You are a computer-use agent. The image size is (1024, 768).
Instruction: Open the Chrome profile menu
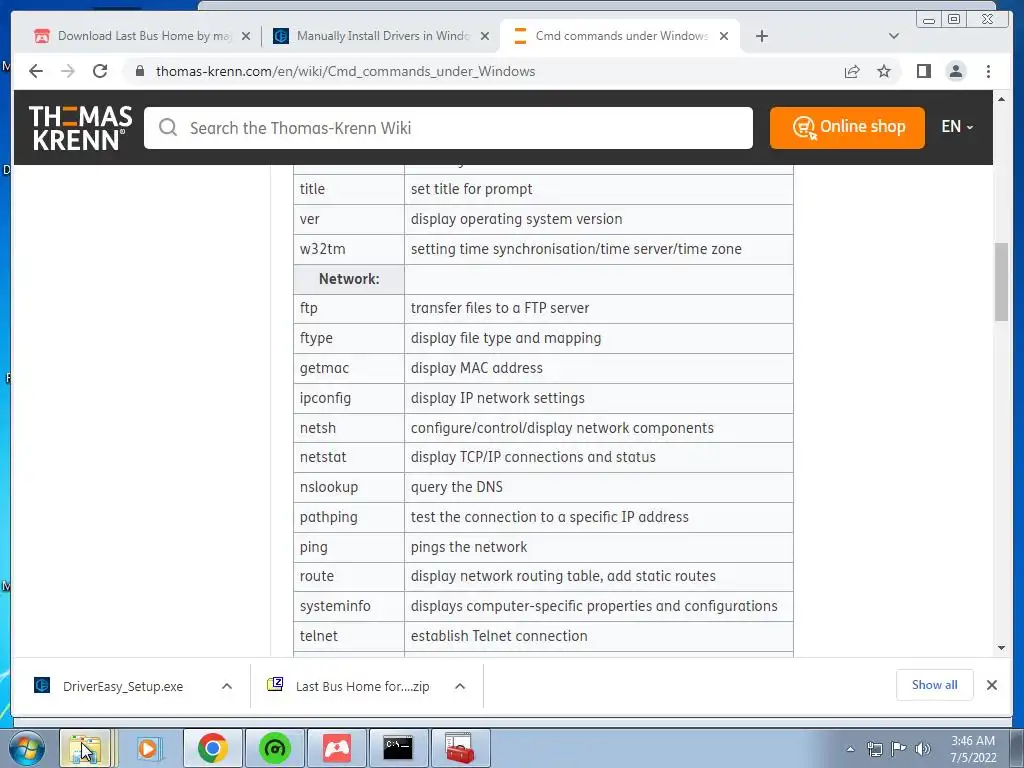point(955,71)
